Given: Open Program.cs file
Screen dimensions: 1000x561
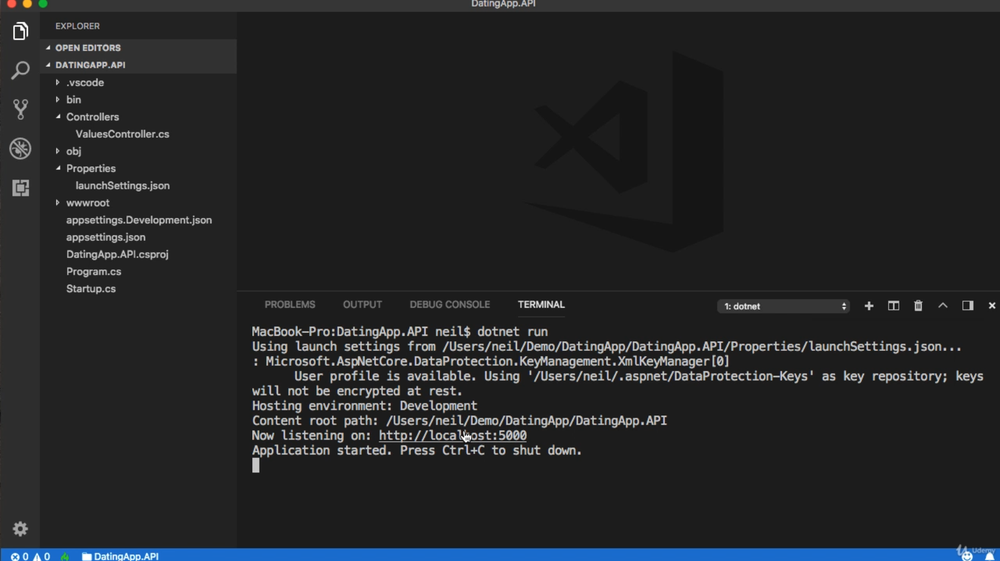Looking at the screenshot, I should click(94, 272).
